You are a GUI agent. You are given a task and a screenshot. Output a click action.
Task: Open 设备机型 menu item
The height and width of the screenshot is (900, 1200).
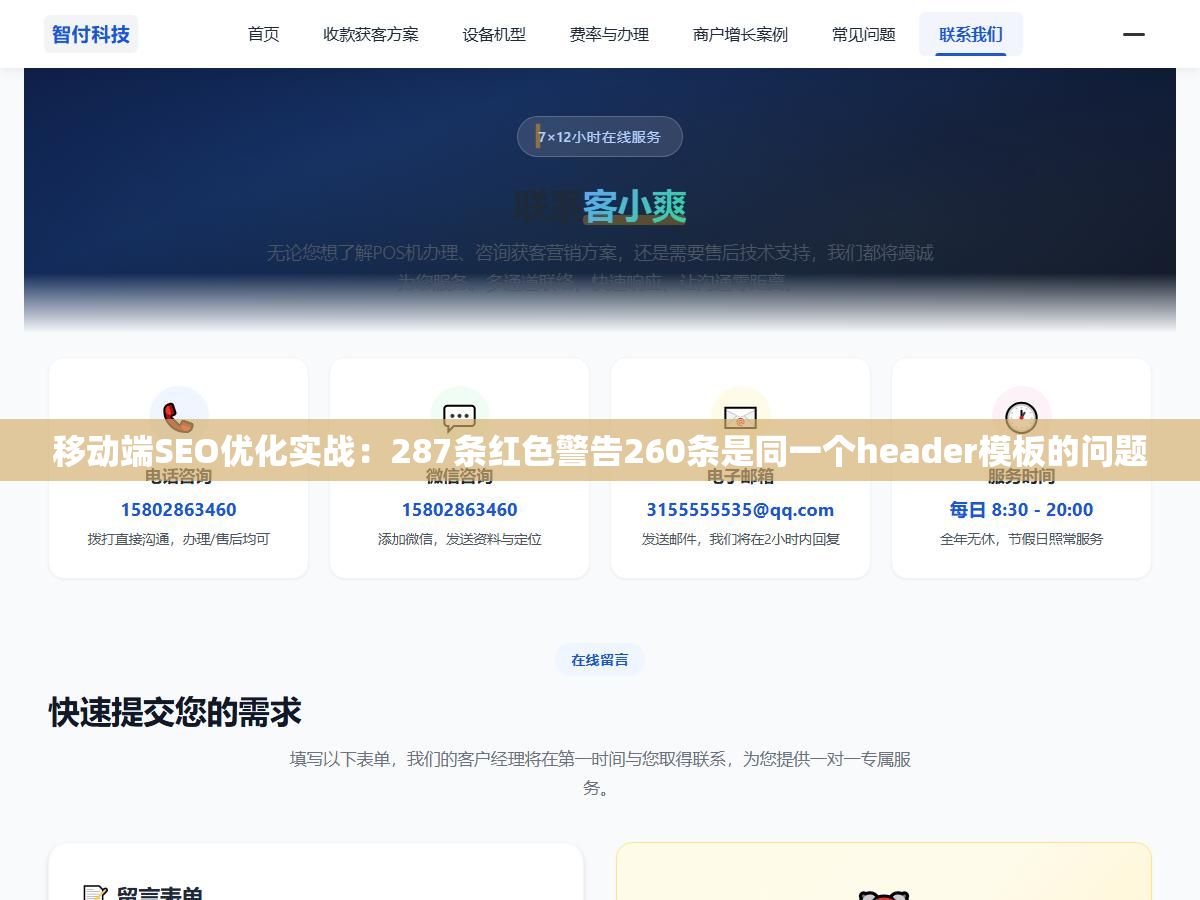coord(494,34)
